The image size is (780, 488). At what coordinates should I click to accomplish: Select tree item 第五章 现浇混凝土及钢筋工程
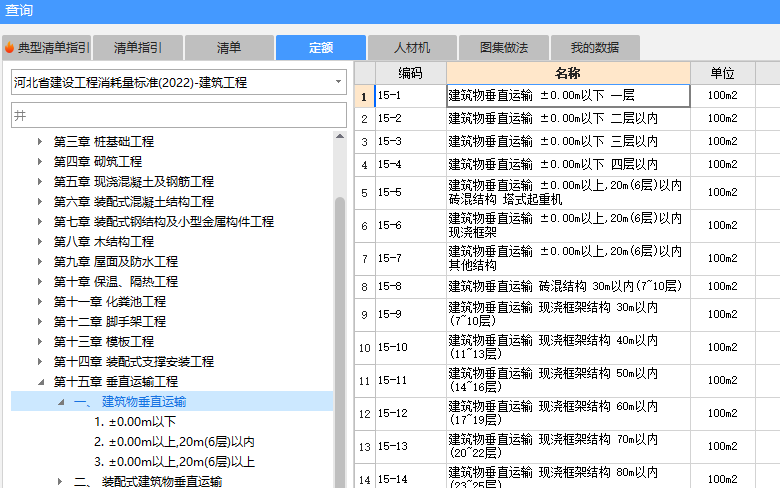tap(134, 182)
